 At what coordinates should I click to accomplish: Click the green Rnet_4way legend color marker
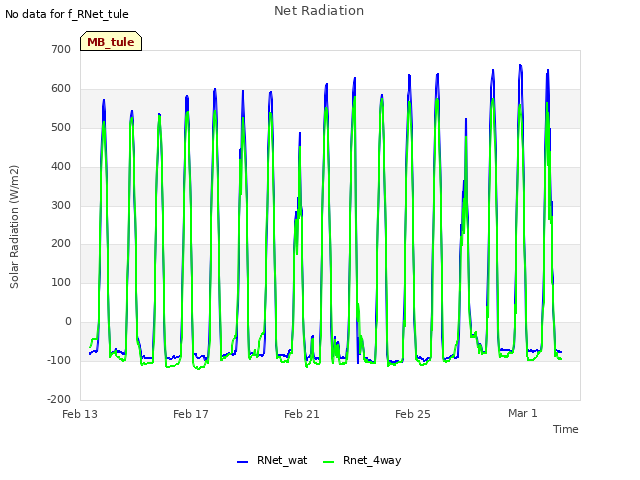click(x=329, y=462)
